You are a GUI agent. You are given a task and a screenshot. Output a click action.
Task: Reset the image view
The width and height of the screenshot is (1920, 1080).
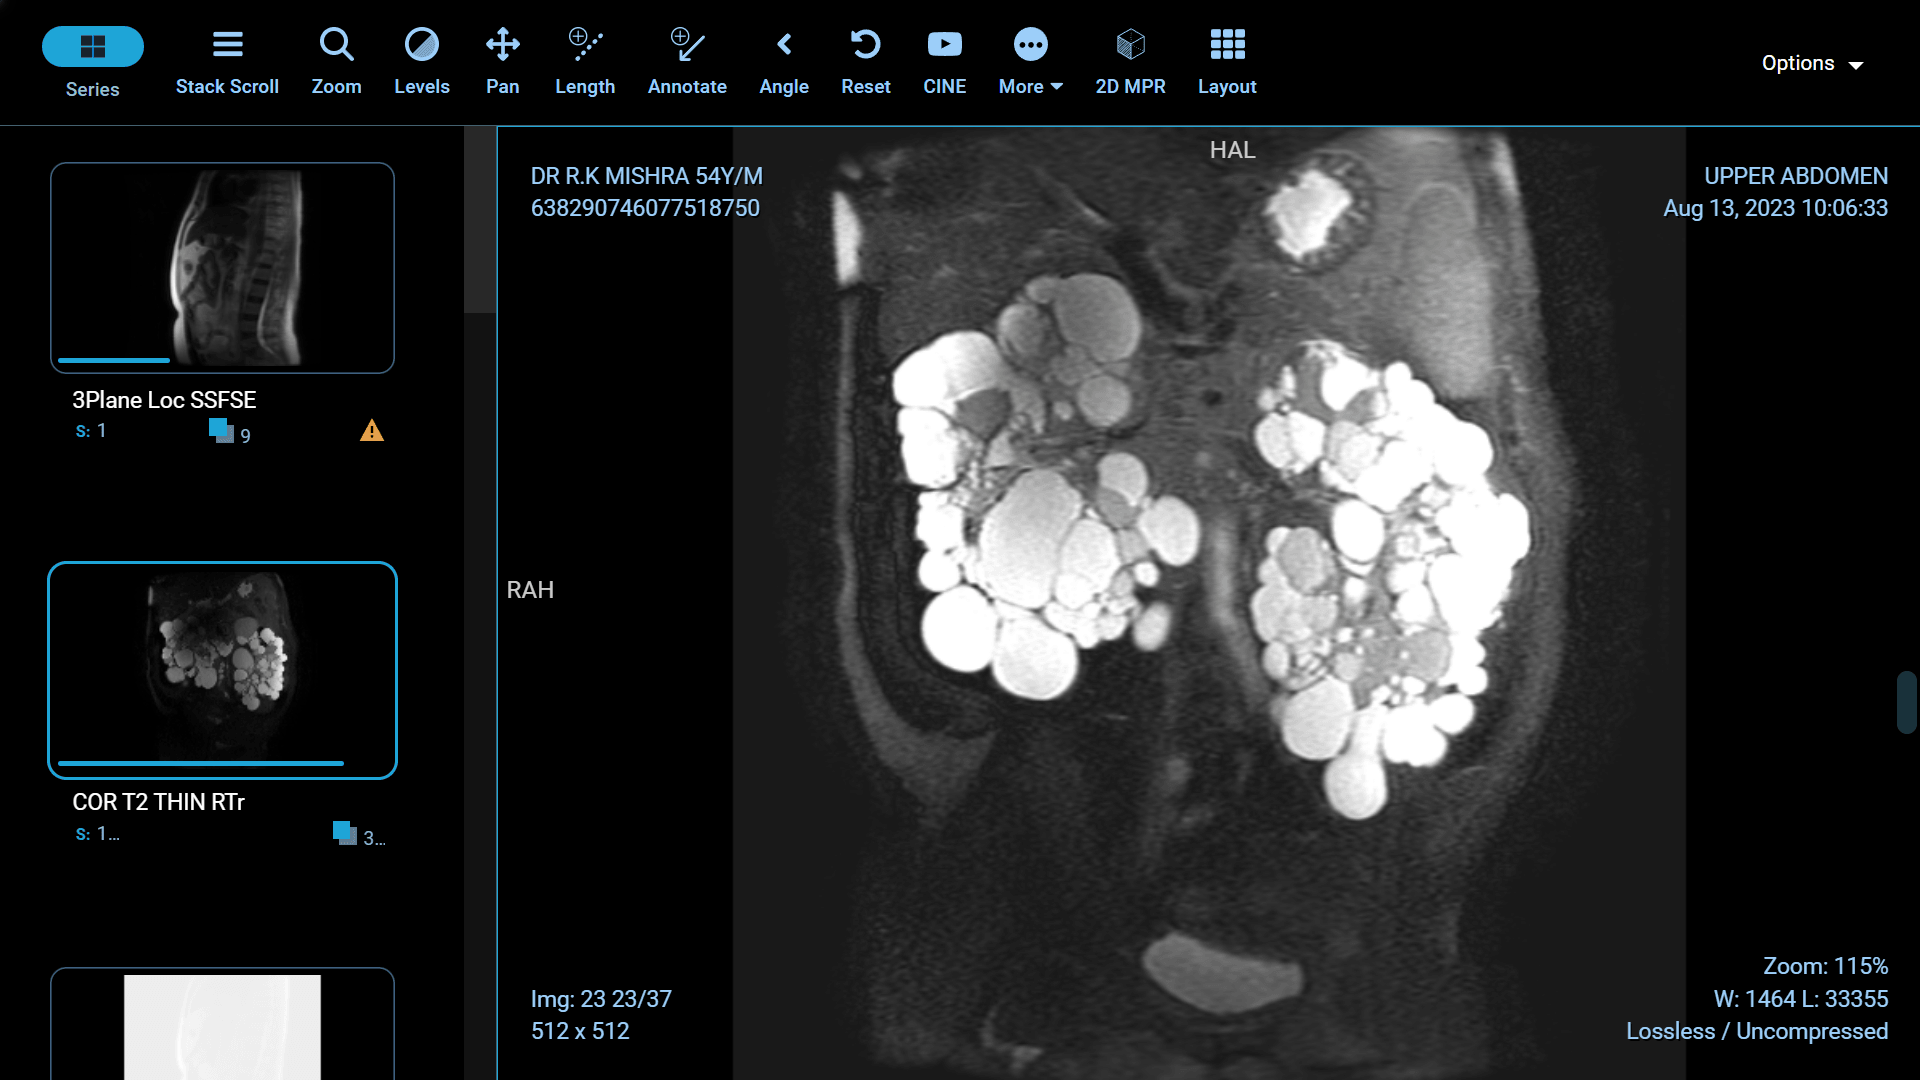pos(865,60)
